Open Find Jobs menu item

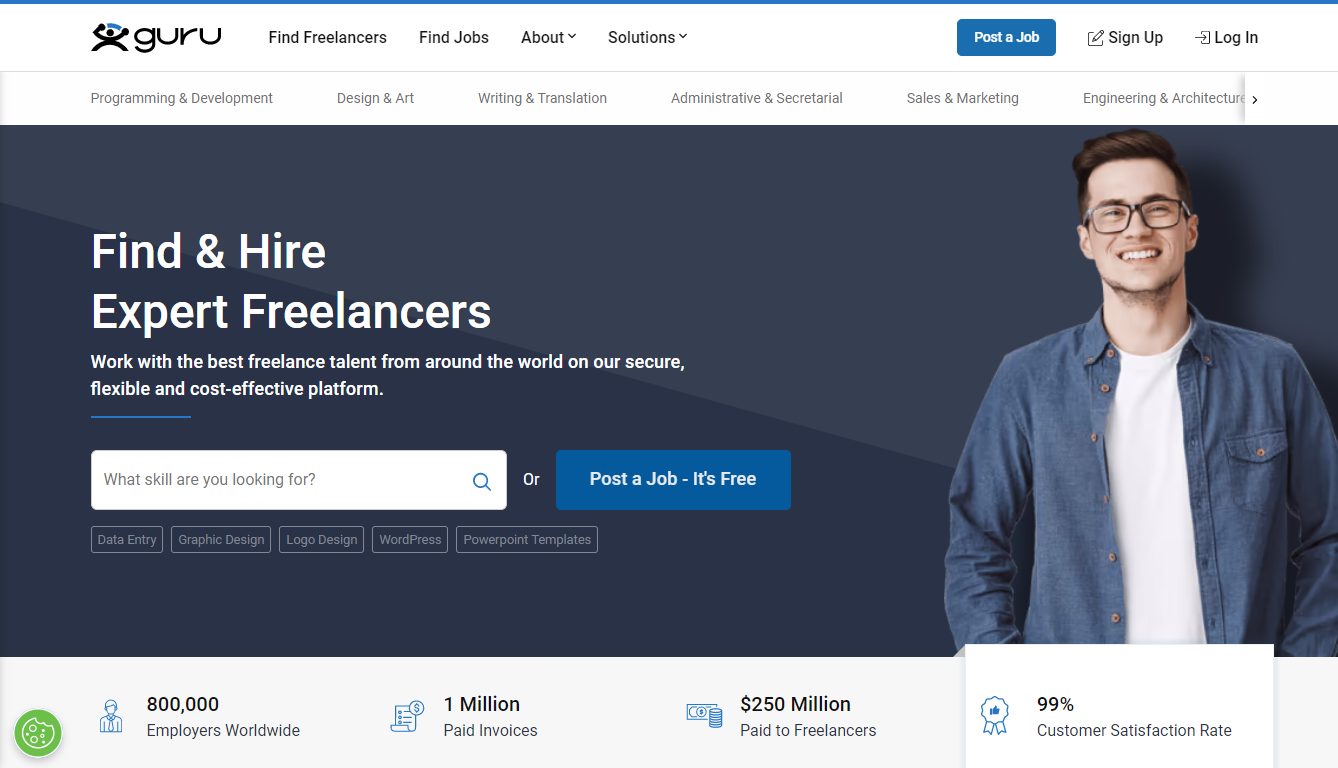454,37
